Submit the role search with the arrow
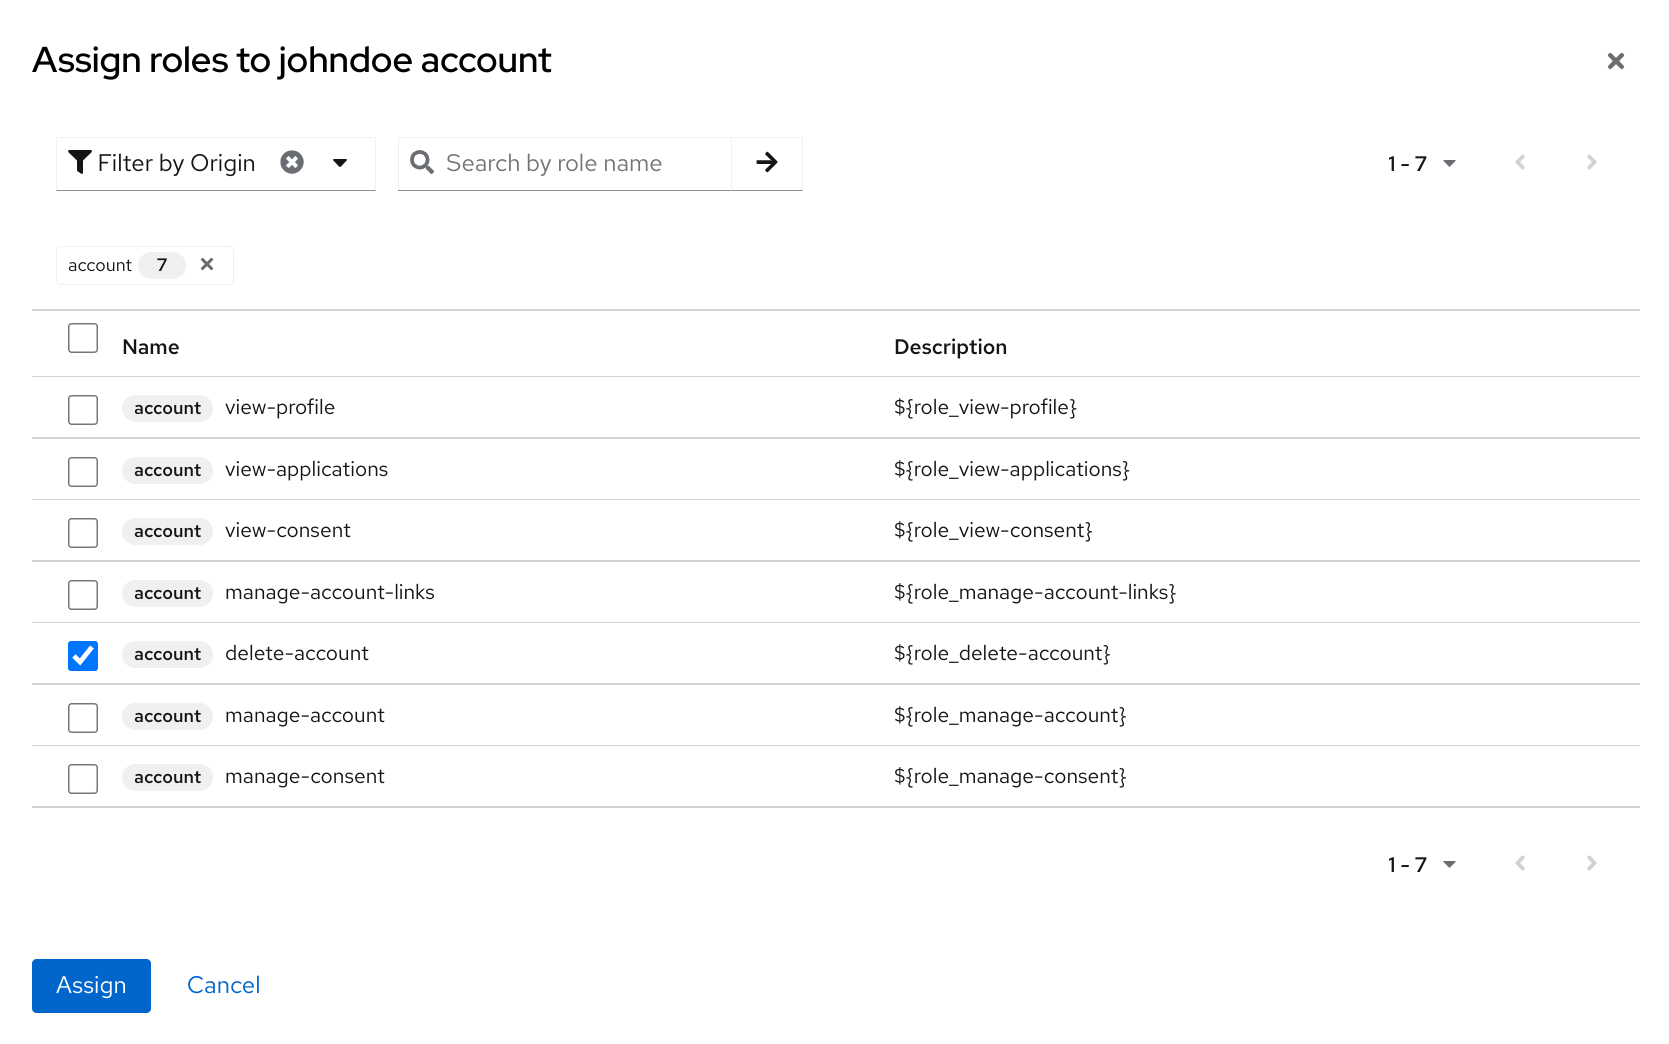The height and width of the screenshot is (1044, 1669). [x=766, y=162]
